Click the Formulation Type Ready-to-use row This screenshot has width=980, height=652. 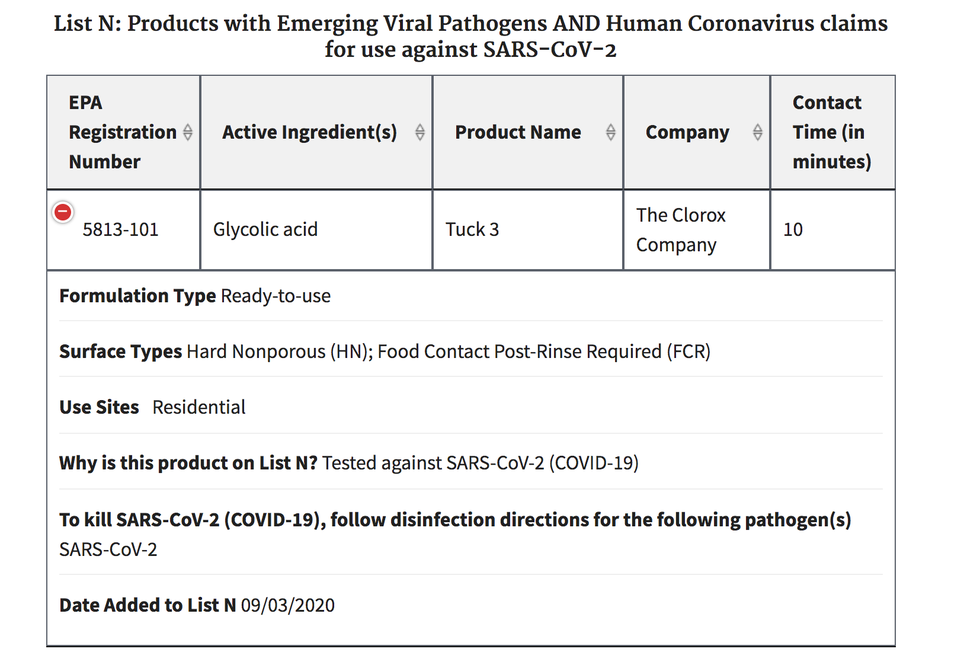coord(471,296)
